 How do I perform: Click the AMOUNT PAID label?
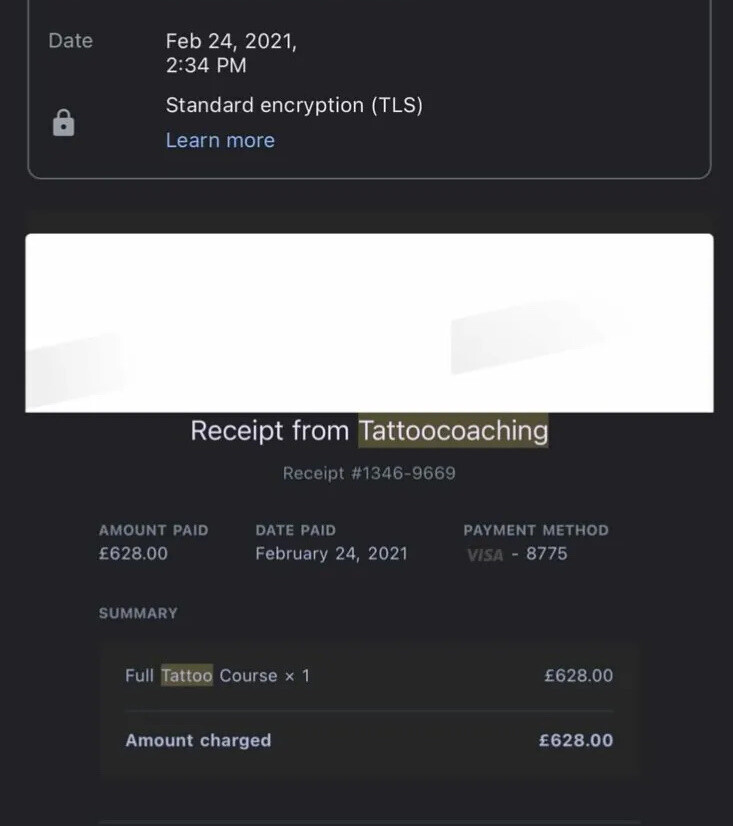coord(153,530)
